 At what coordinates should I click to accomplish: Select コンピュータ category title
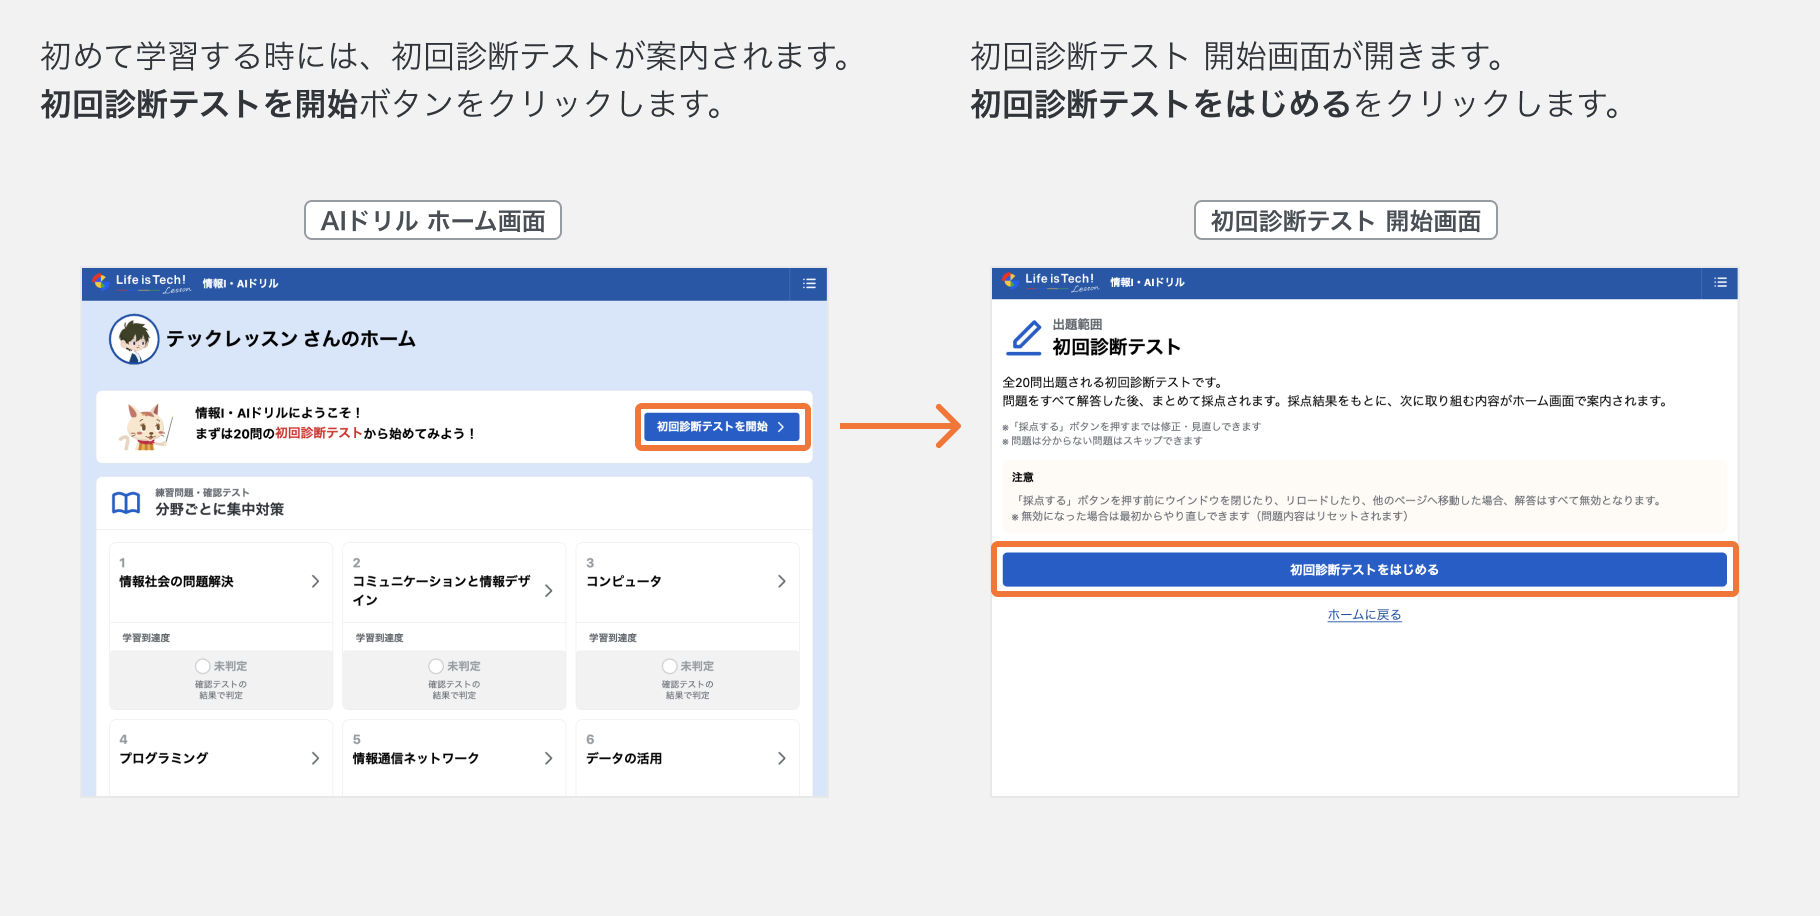[x=624, y=582]
